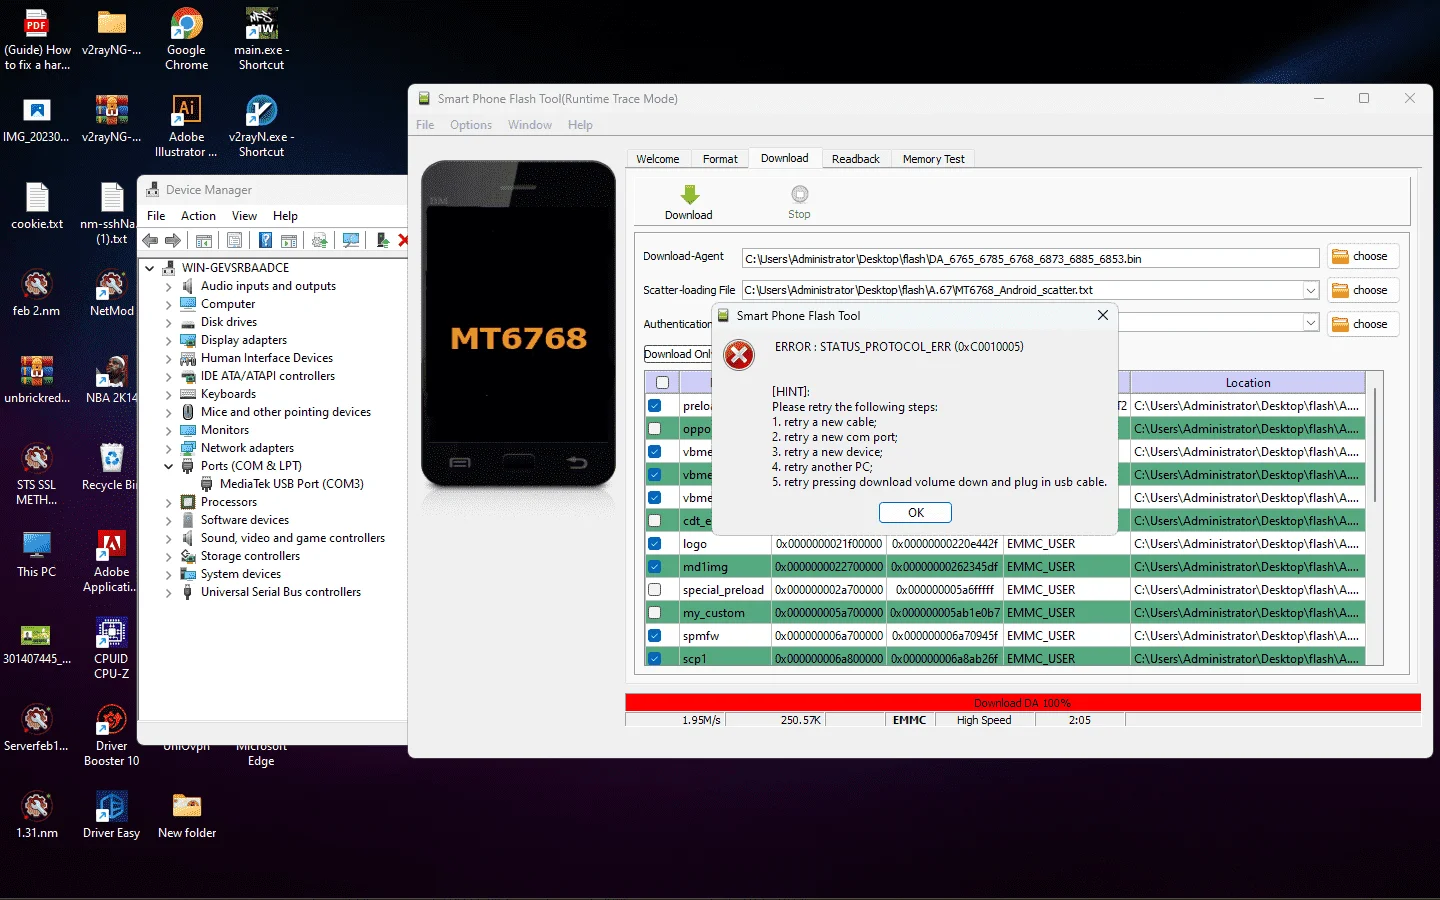This screenshot has width=1440, height=900.
Task: Select the Recycle Bin desktop icon
Action: [111, 468]
